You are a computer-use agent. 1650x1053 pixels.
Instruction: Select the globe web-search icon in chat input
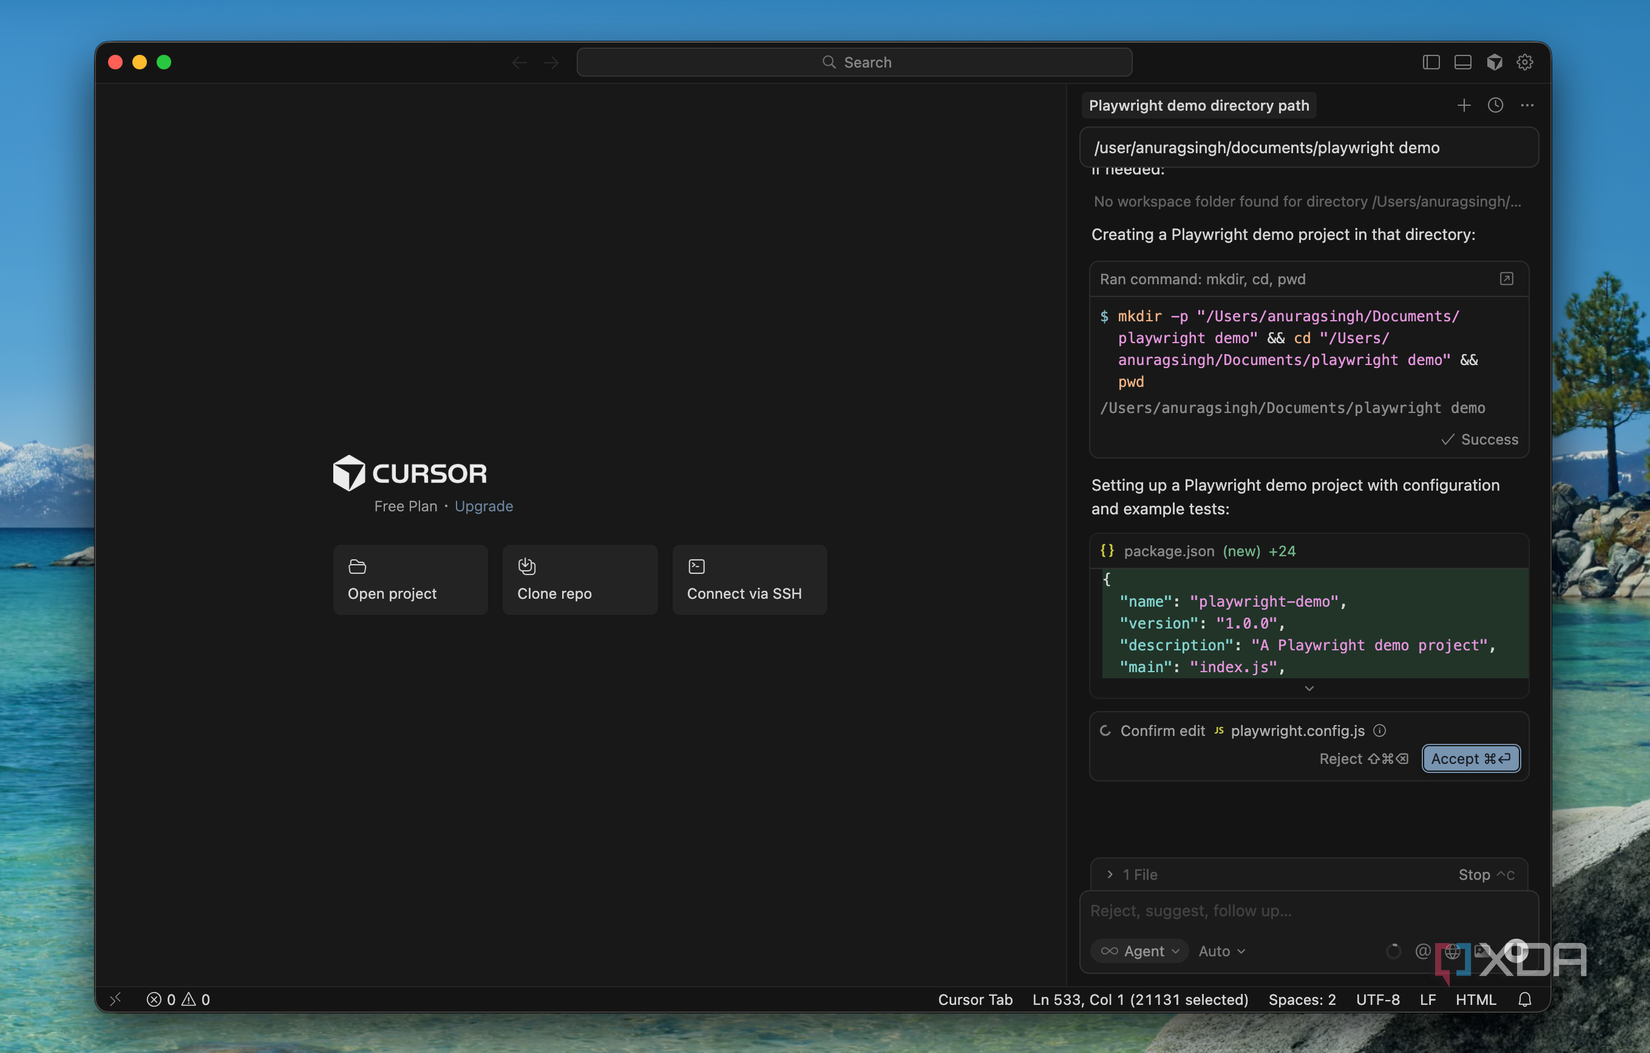click(1452, 951)
